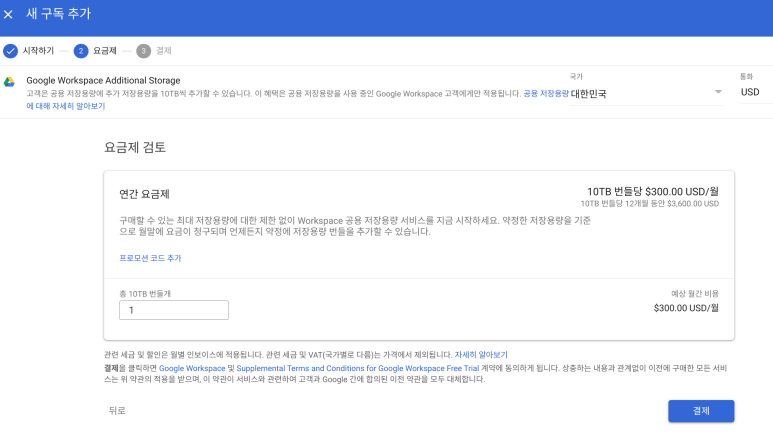Click the Google Drive product logo

pyautogui.click(x=9, y=82)
